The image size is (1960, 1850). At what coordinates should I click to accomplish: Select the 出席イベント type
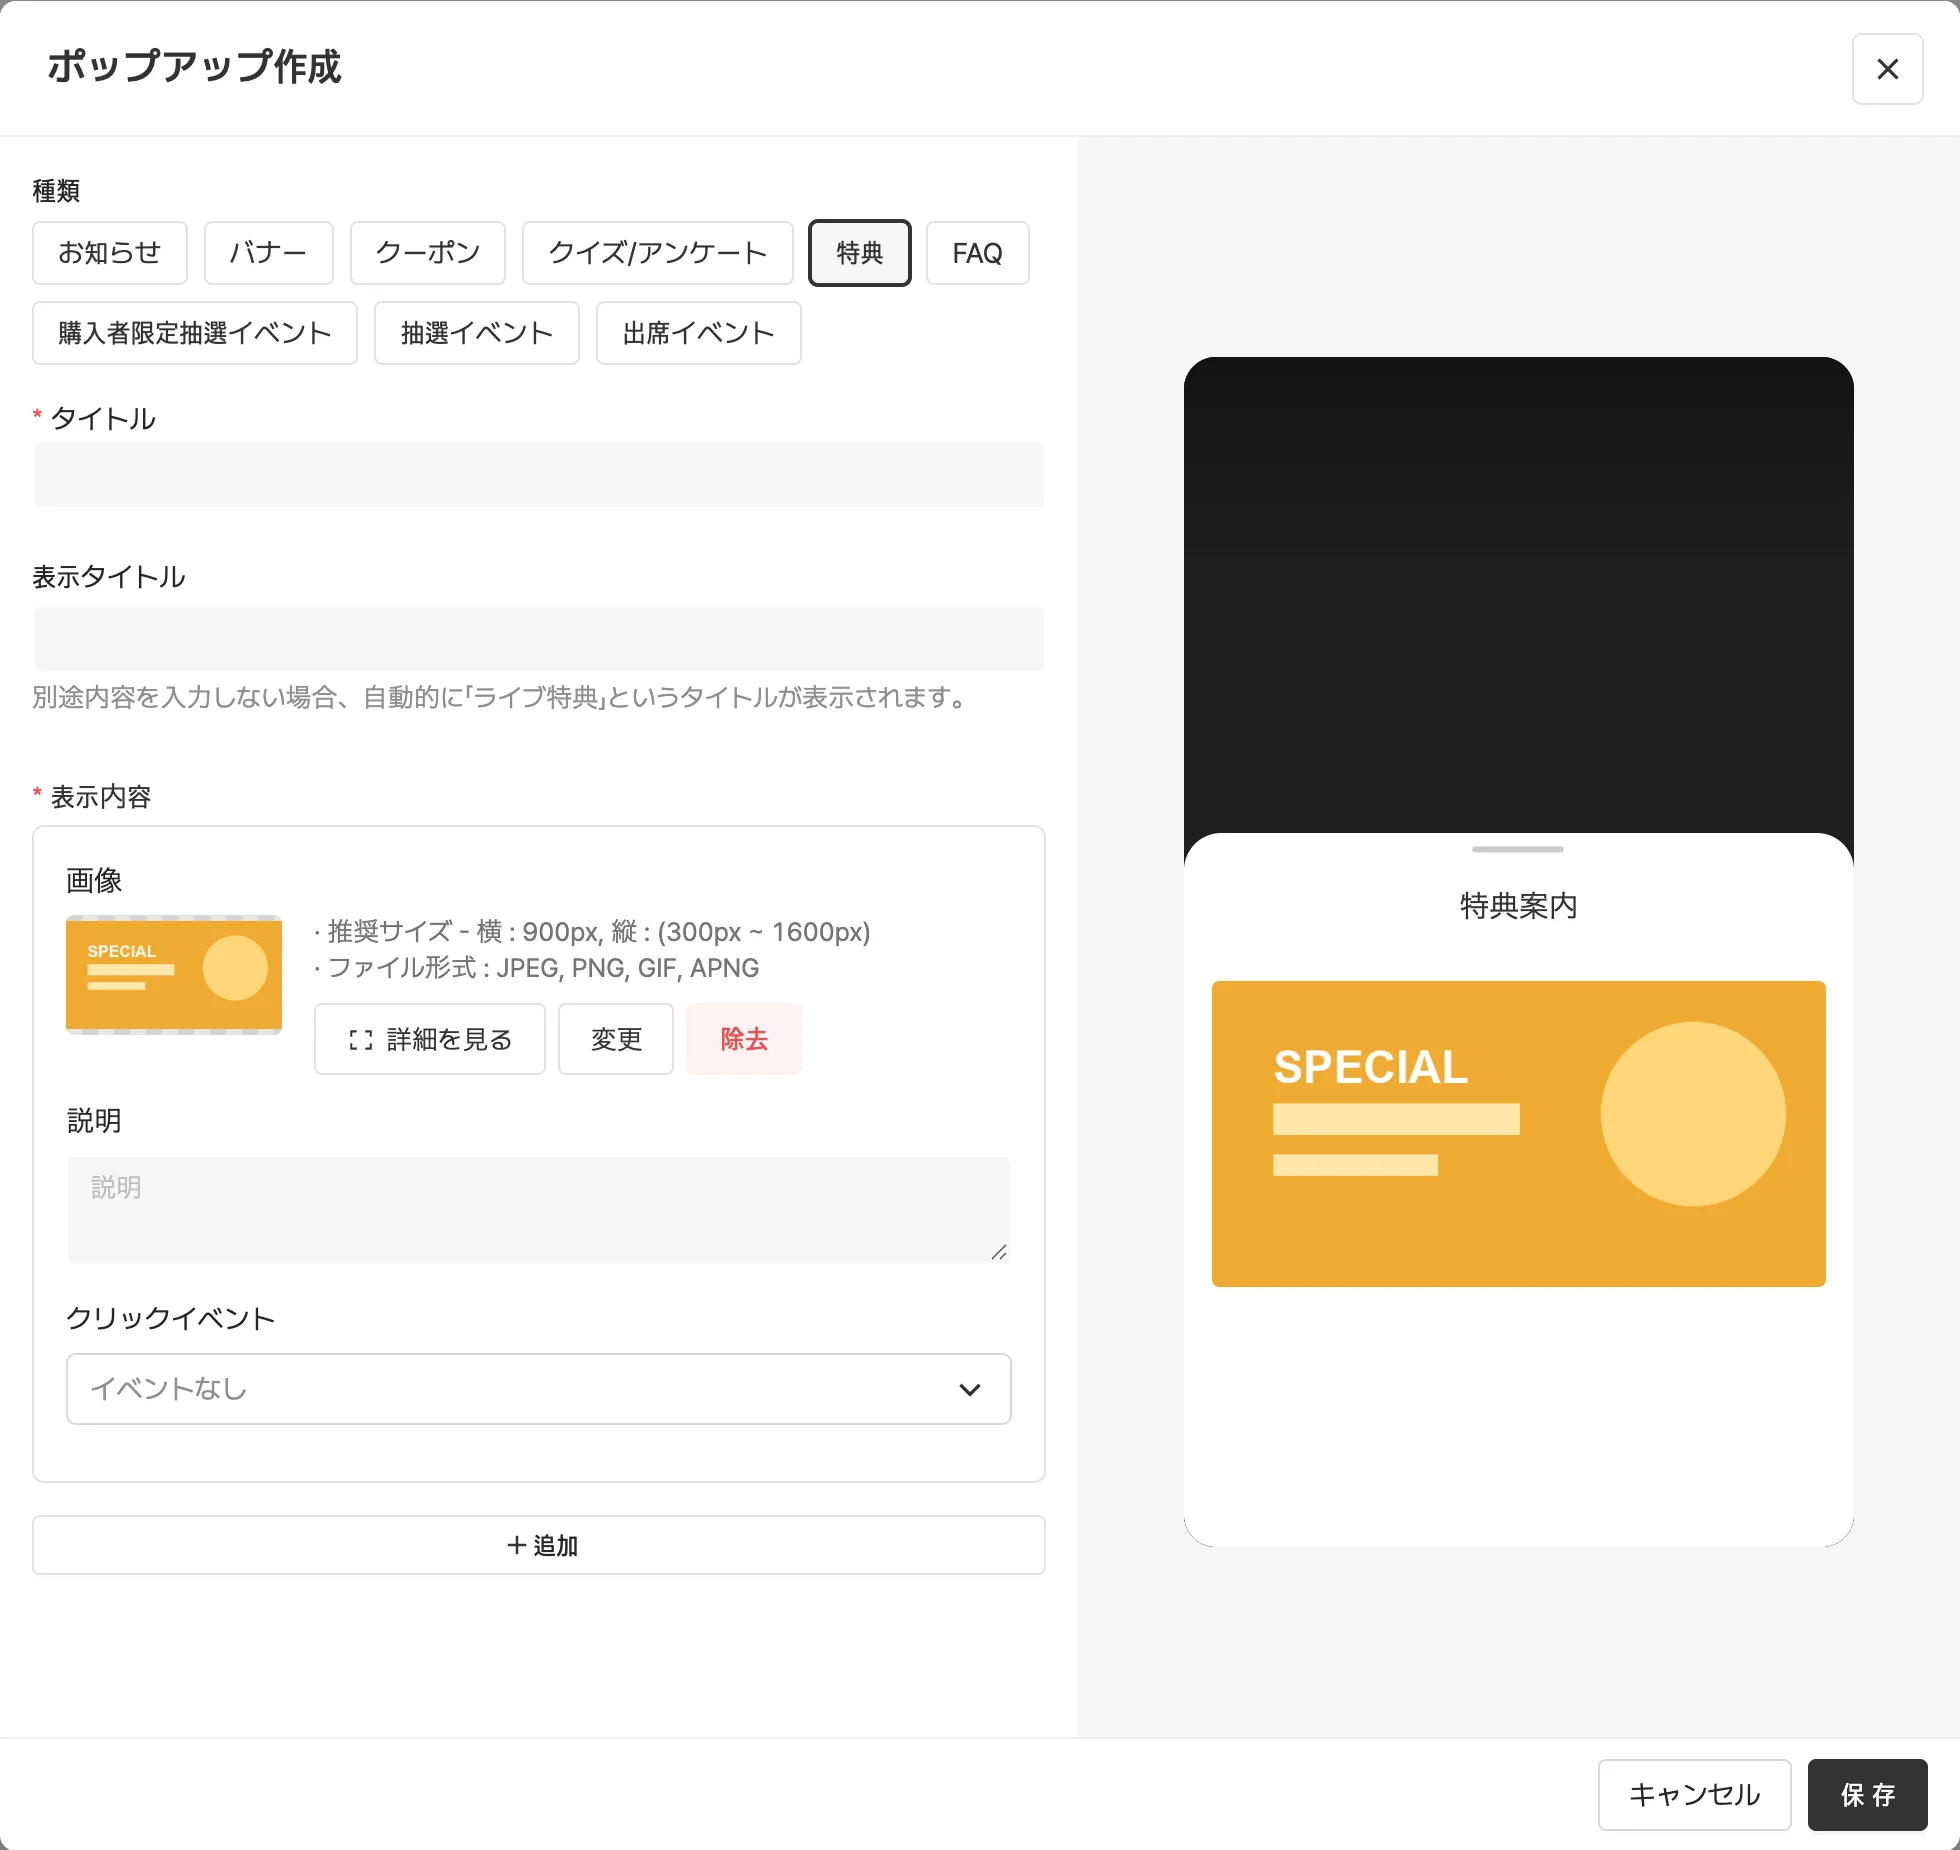699,333
